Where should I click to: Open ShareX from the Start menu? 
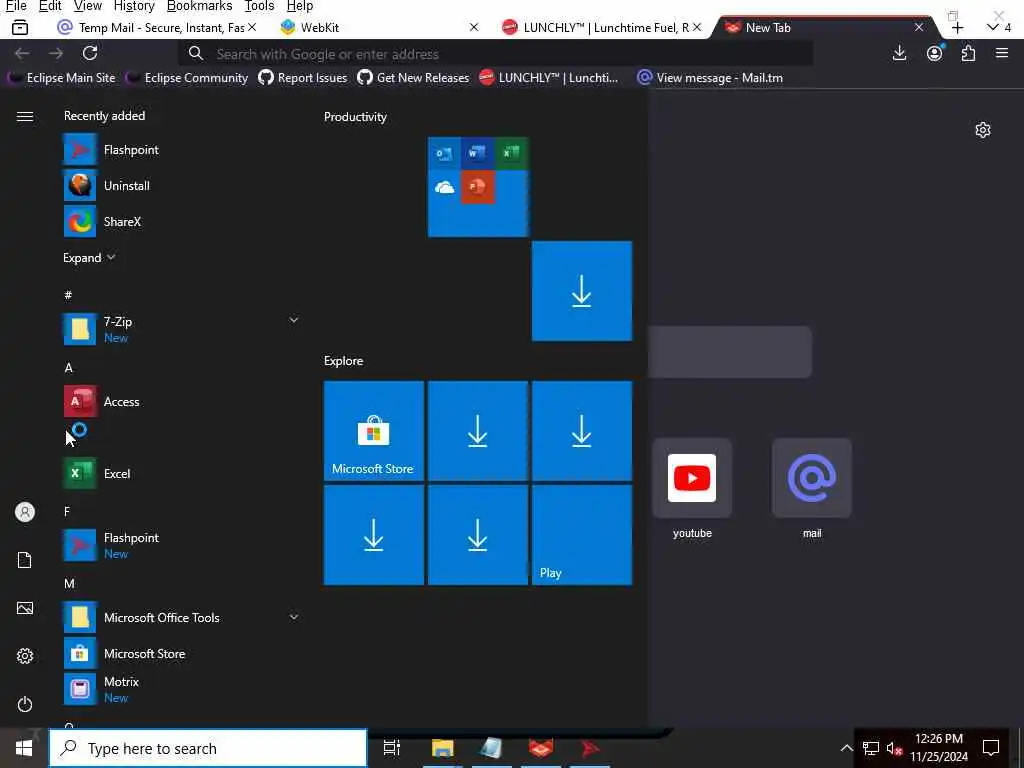180,222
